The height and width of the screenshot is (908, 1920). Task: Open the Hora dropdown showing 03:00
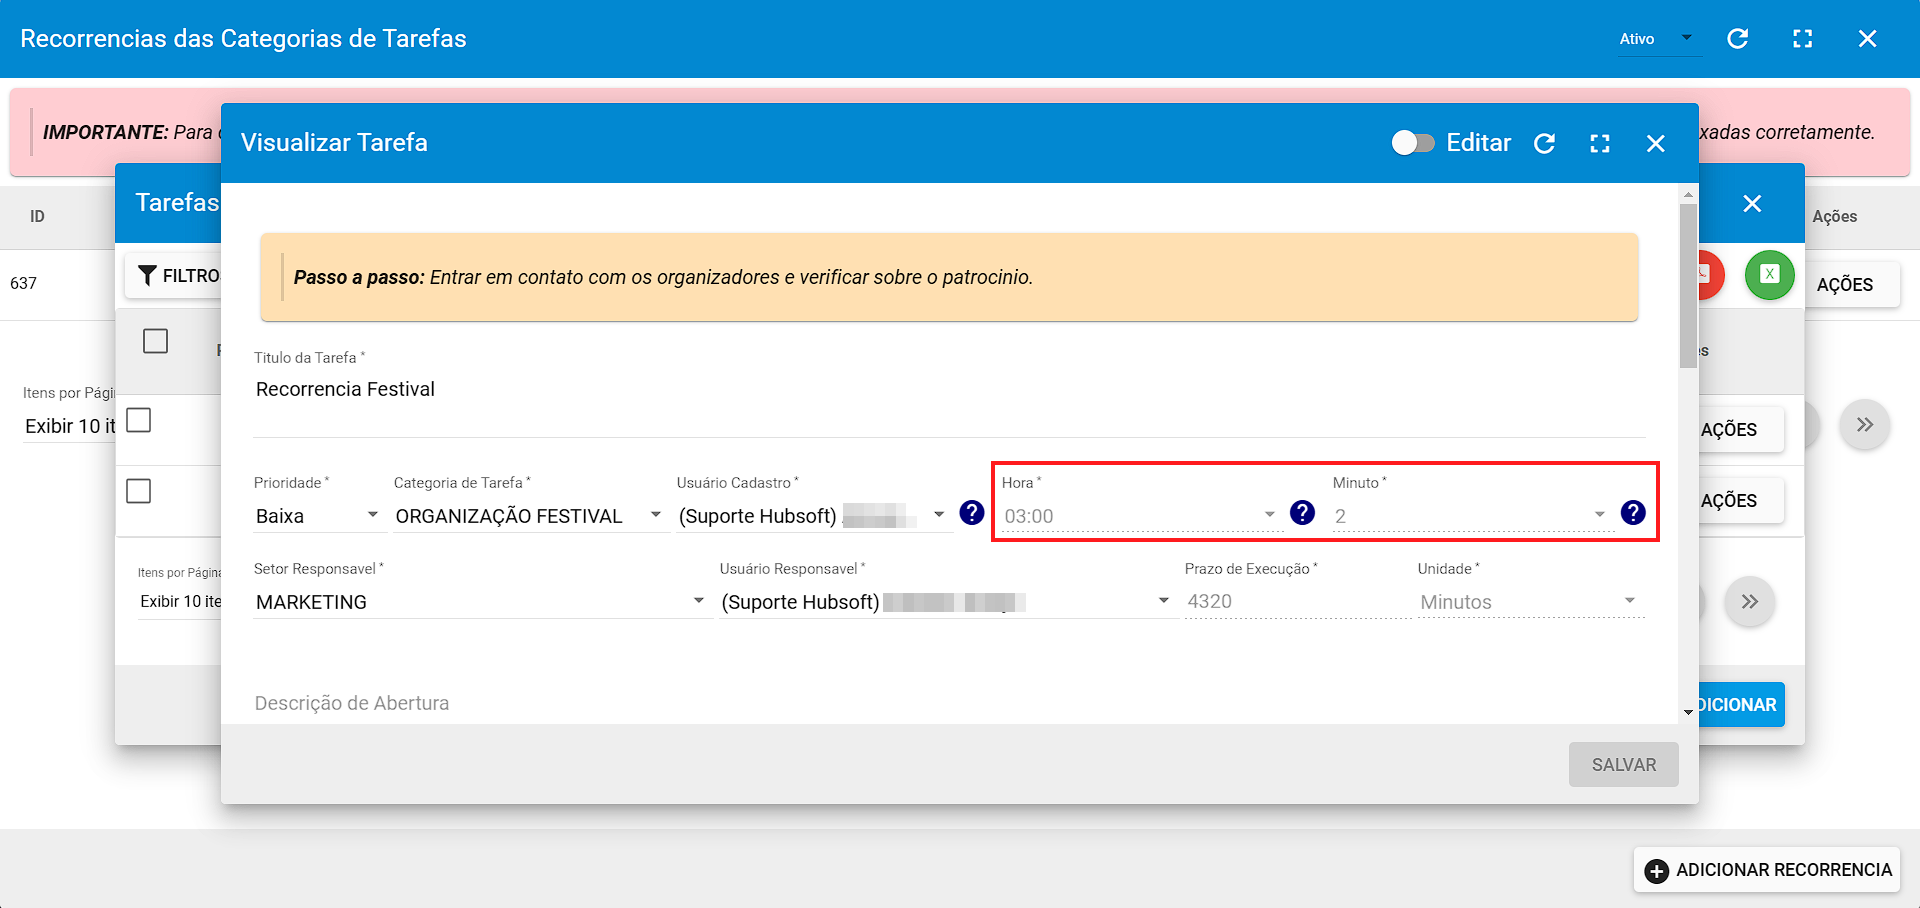[x=1141, y=516]
